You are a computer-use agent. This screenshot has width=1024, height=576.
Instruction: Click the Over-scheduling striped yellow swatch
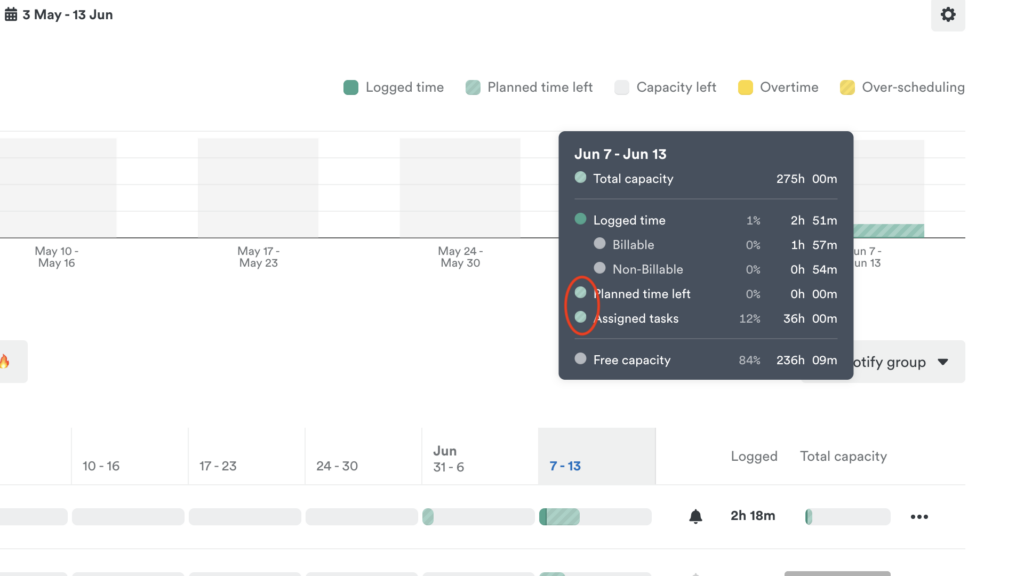(x=847, y=88)
